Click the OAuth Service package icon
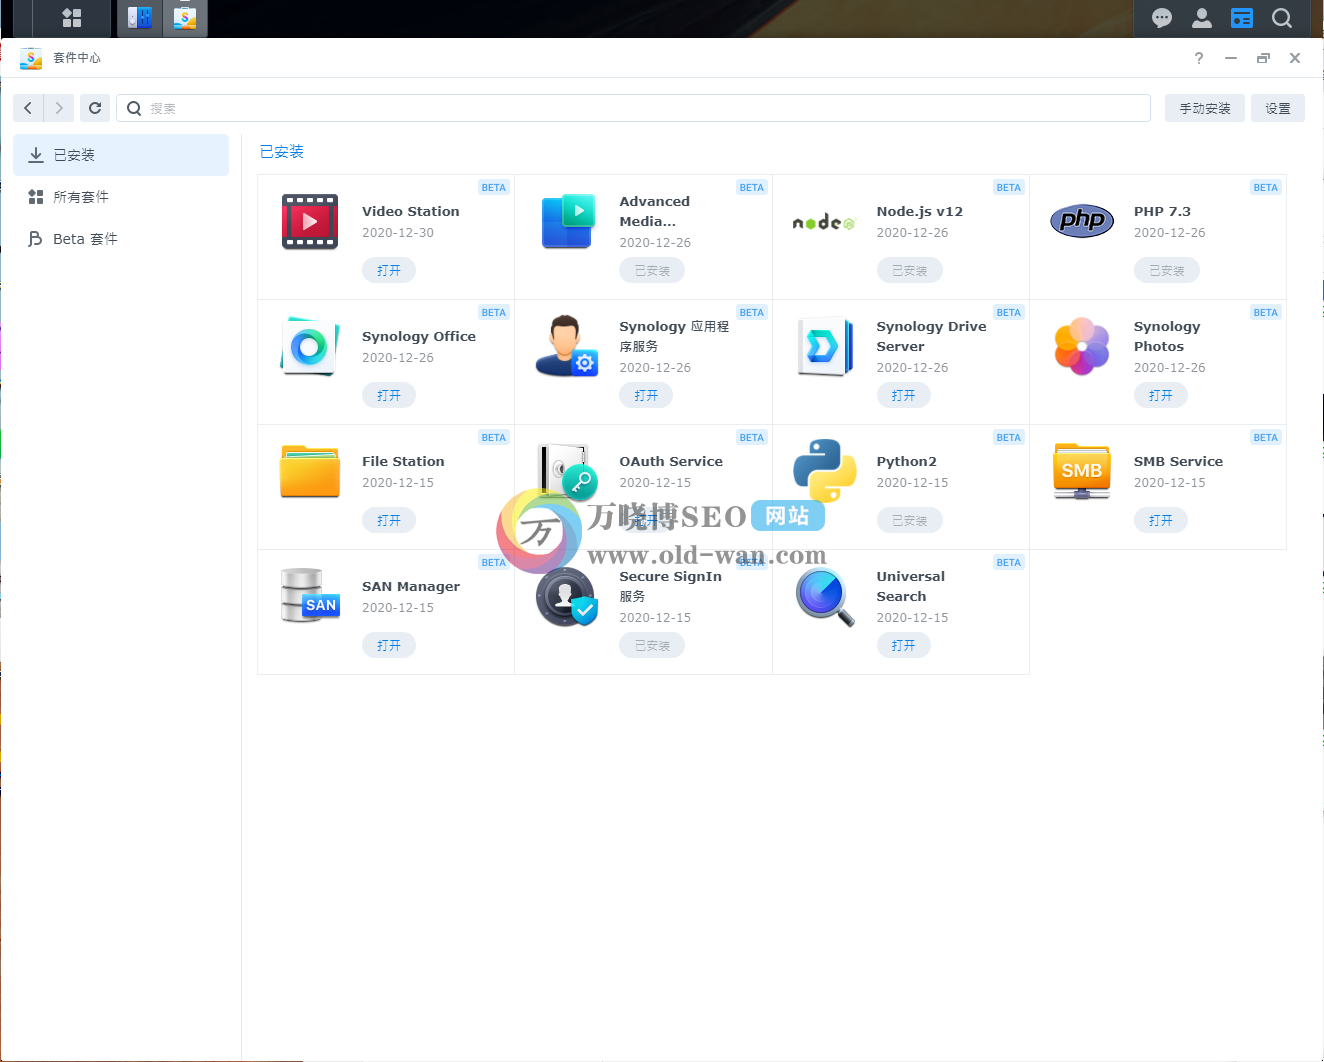The height and width of the screenshot is (1062, 1324). pyautogui.click(x=567, y=471)
